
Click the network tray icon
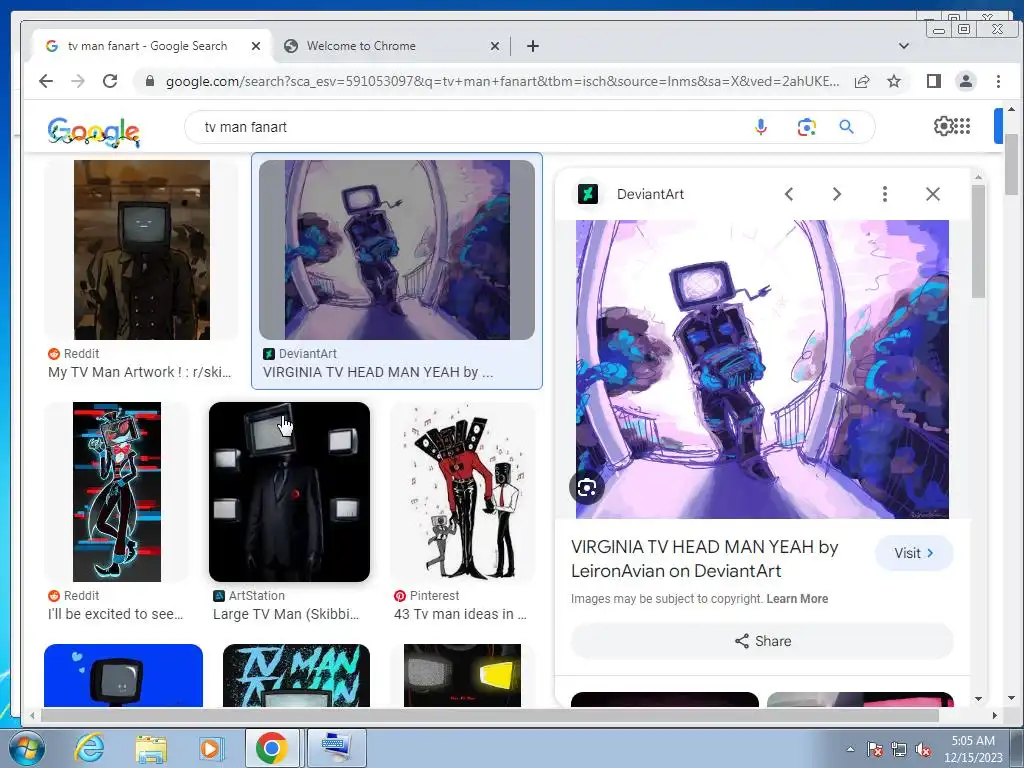[899, 750]
